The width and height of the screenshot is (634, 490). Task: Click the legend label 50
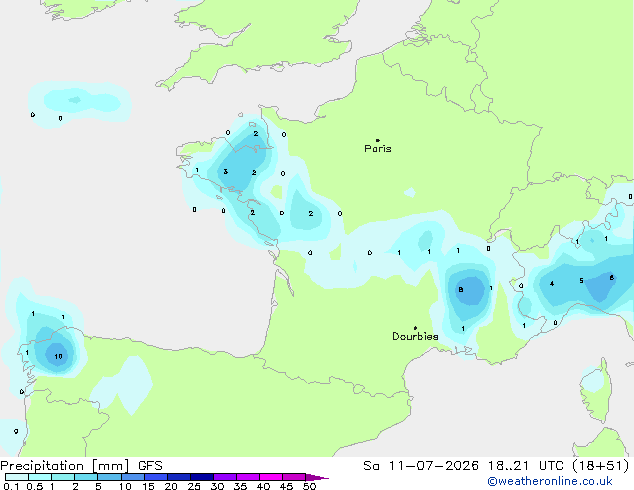tap(310, 486)
